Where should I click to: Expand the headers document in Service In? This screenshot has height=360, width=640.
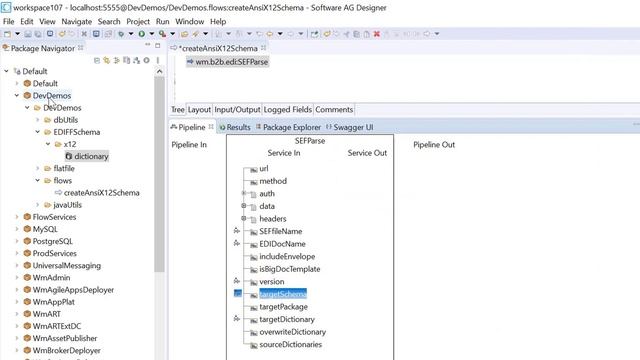click(244, 218)
